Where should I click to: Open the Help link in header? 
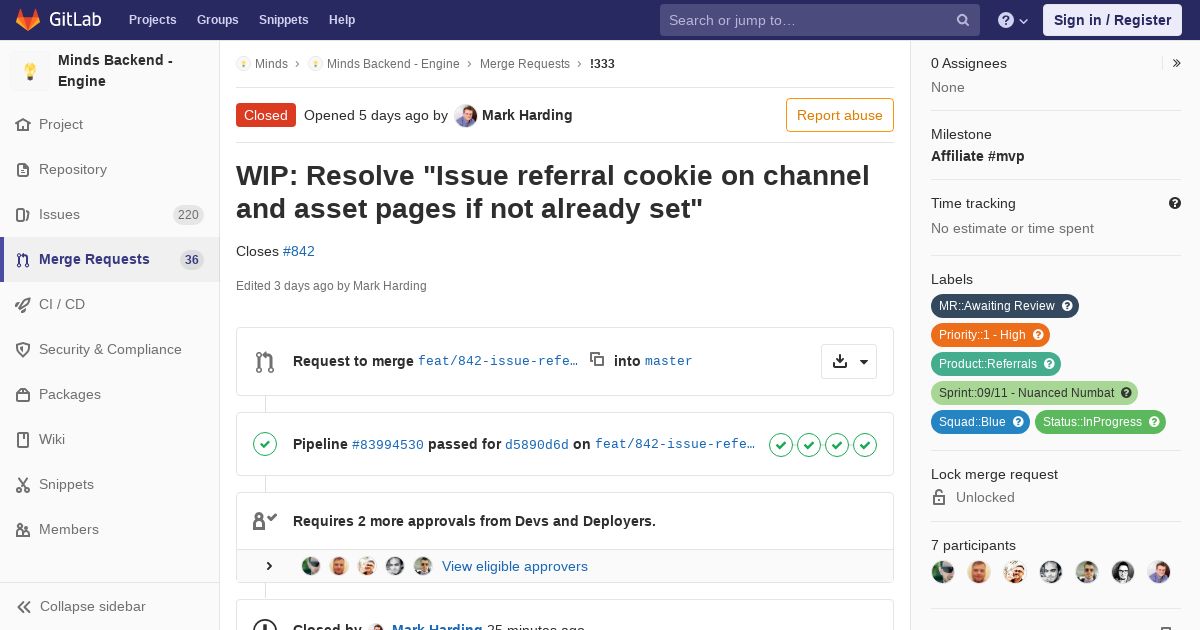tap(342, 20)
